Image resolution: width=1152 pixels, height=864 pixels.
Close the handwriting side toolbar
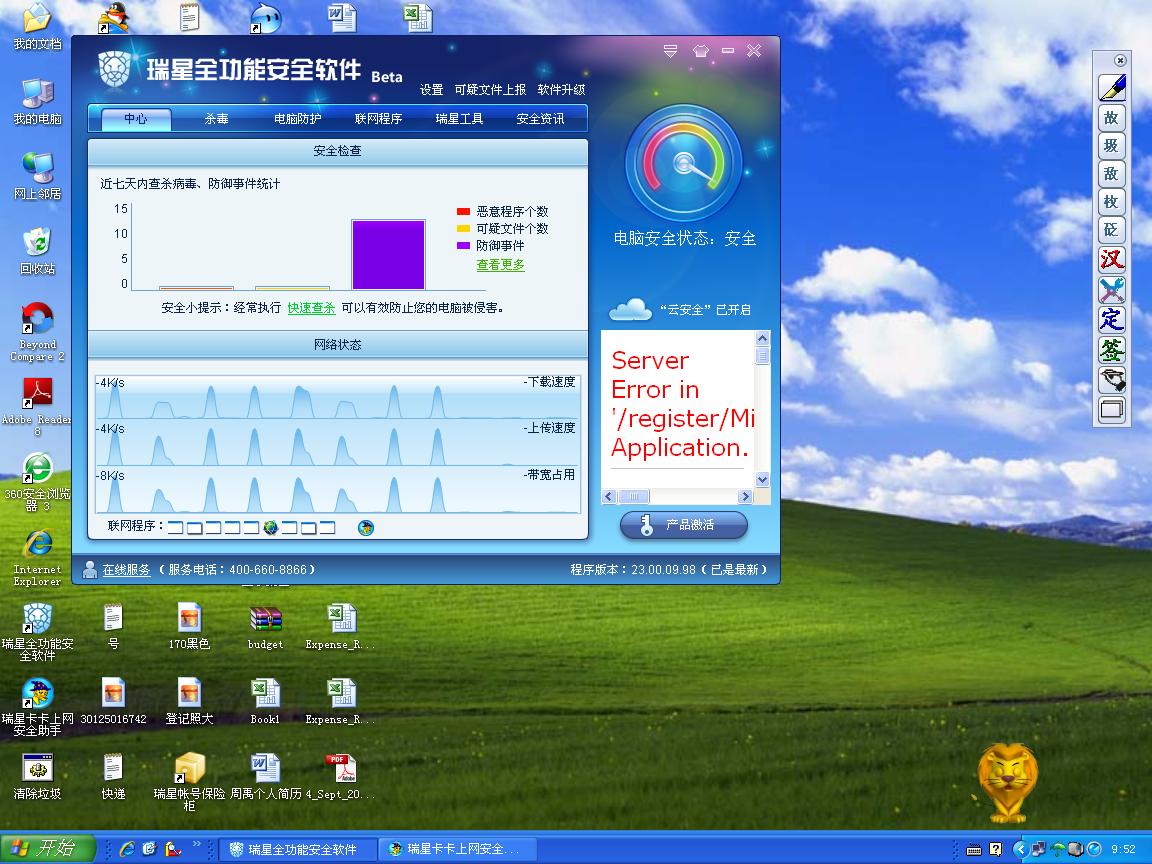point(1120,60)
